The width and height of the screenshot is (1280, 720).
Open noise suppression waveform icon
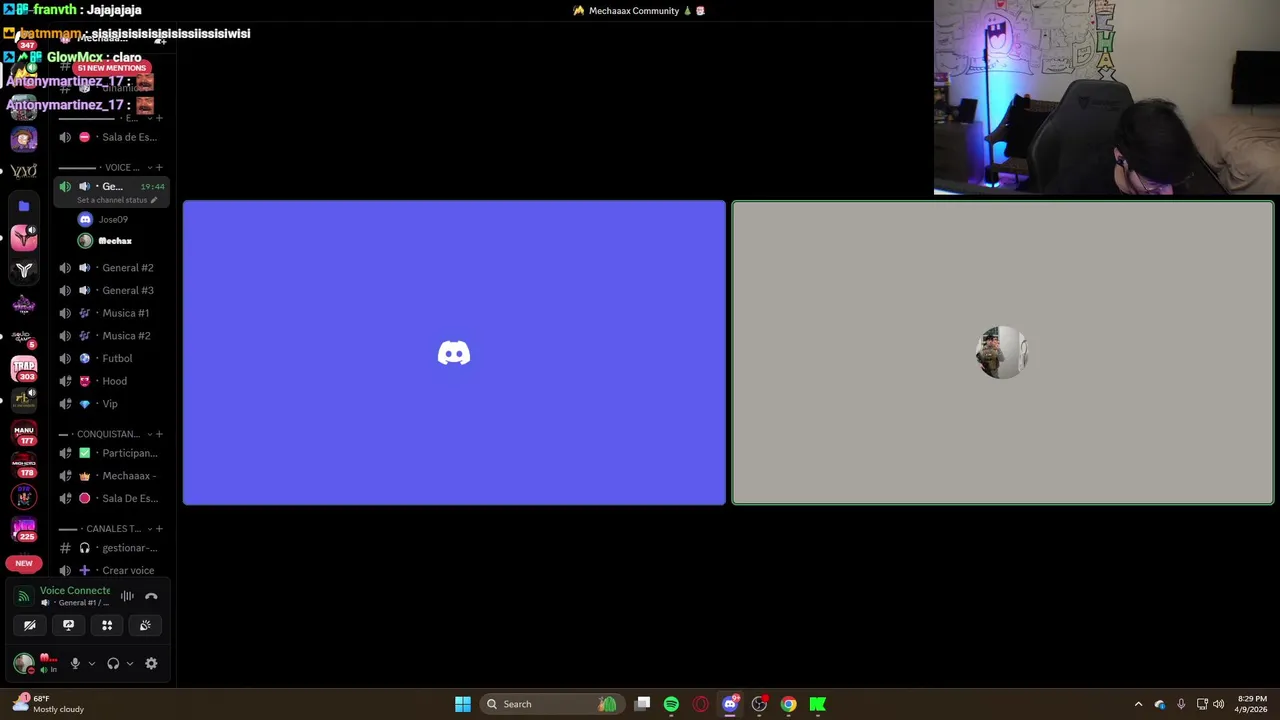(x=127, y=596)
